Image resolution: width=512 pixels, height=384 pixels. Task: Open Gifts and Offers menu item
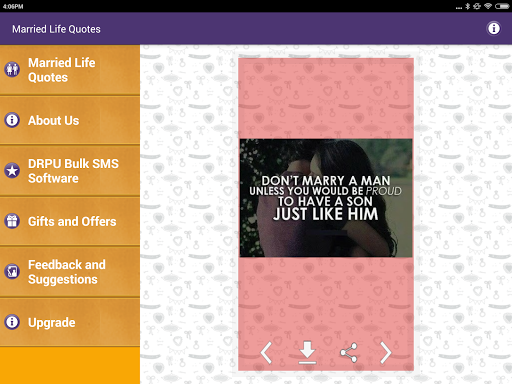coord(70,221)
